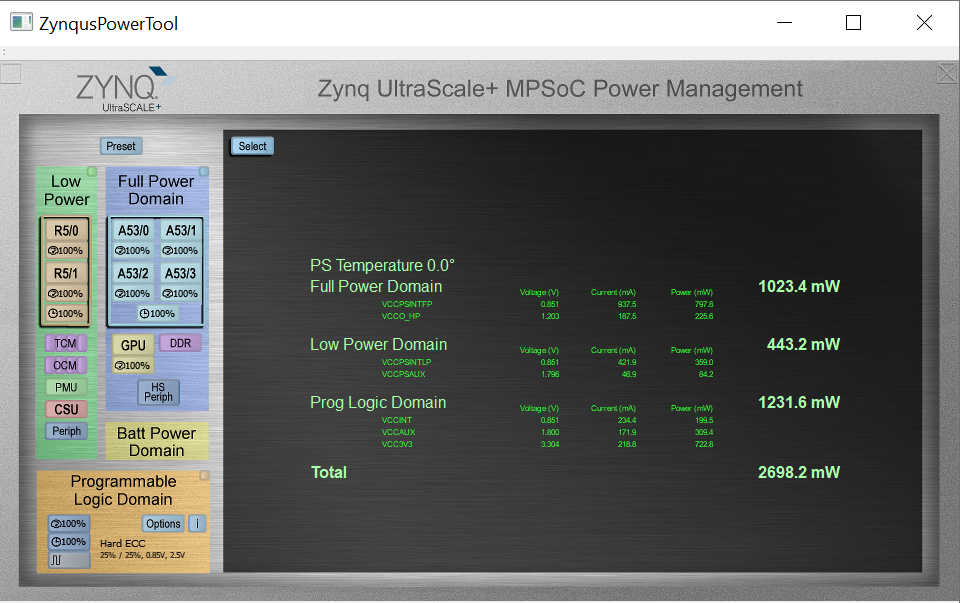Toggle the A53/0 core block
The width and height of the screenshot is (960, 603).
133,231
